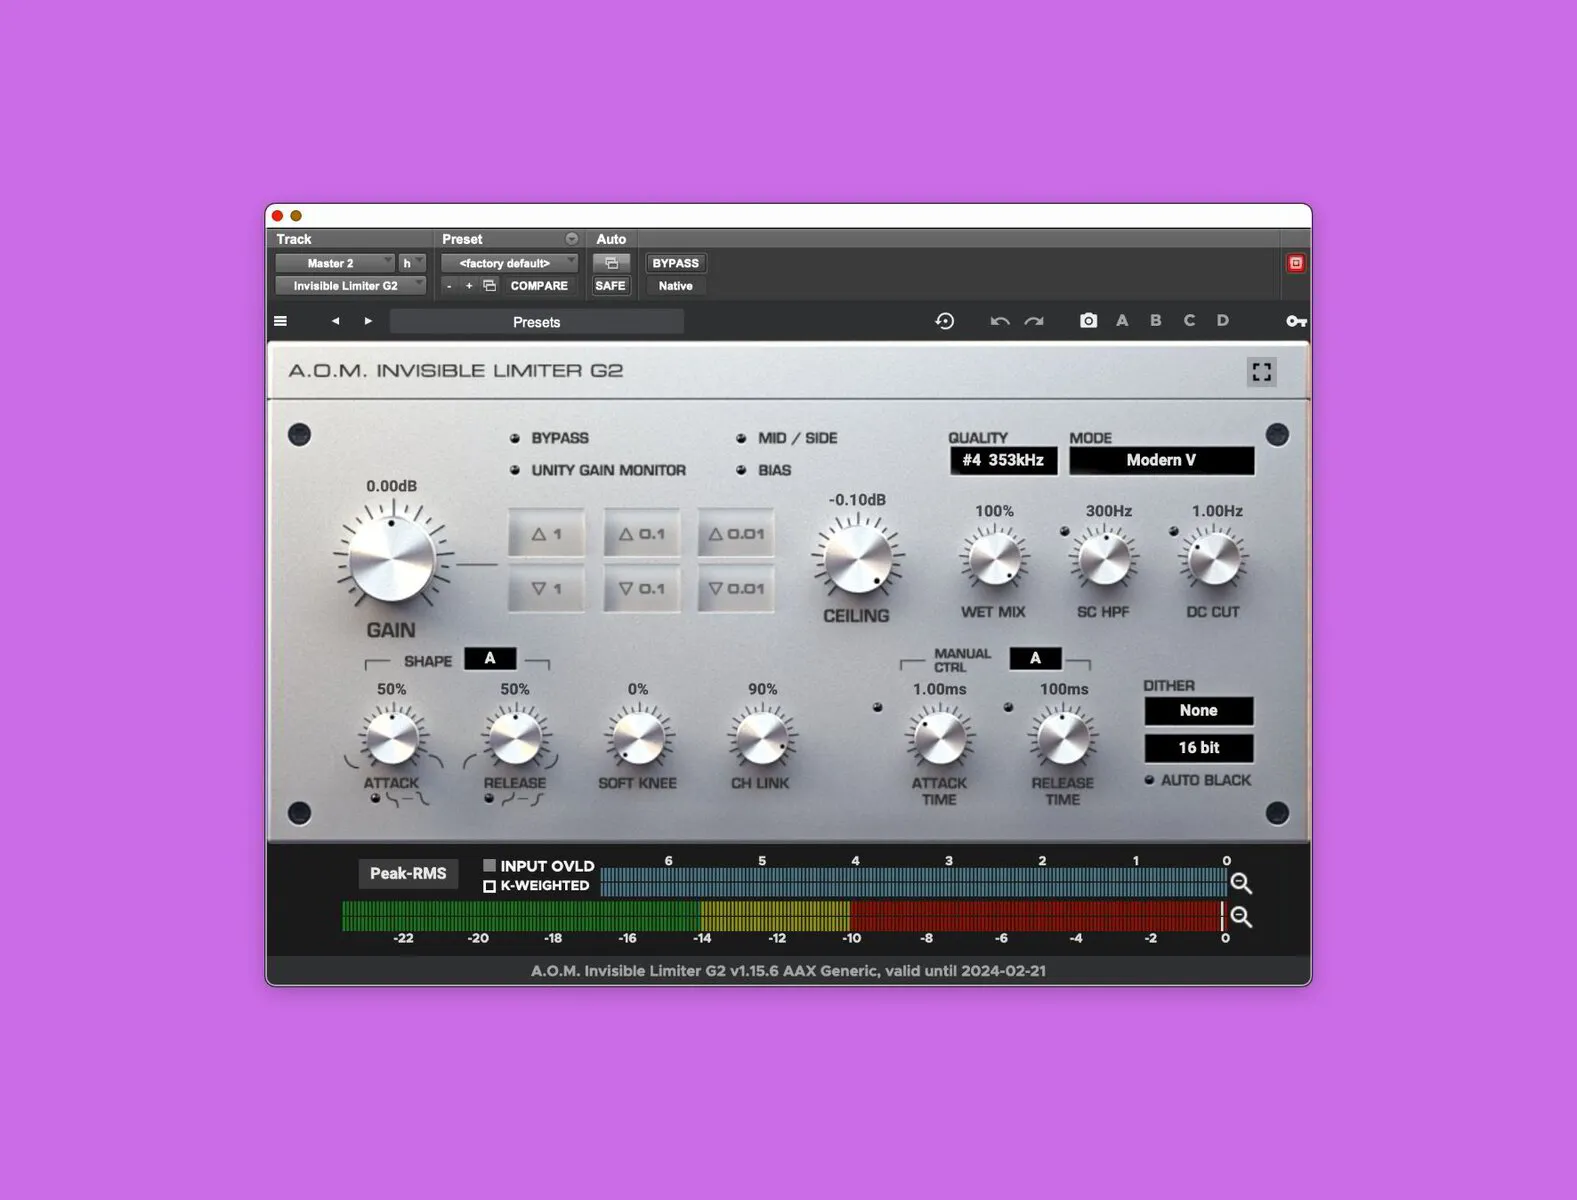Zoom the gain reduction meter magnifier
The height and width of the screenshot is (1200, 1577).
pyautogui.click(x=1241, y=883)
